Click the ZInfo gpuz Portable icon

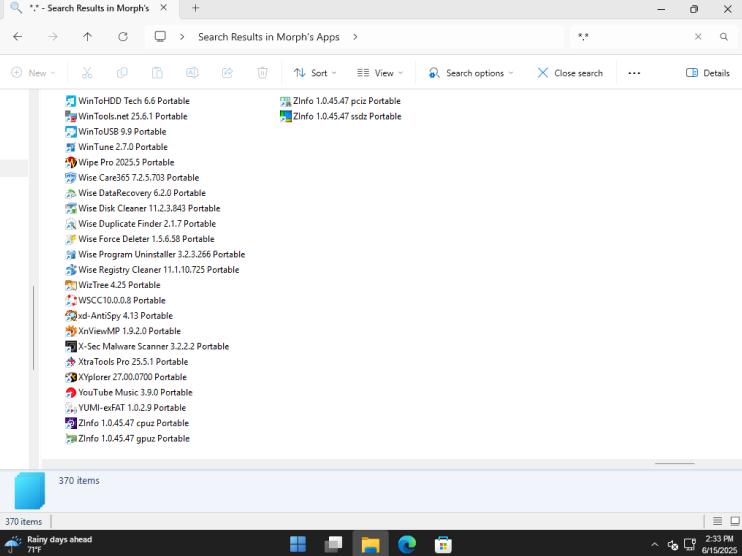(71, 439)
